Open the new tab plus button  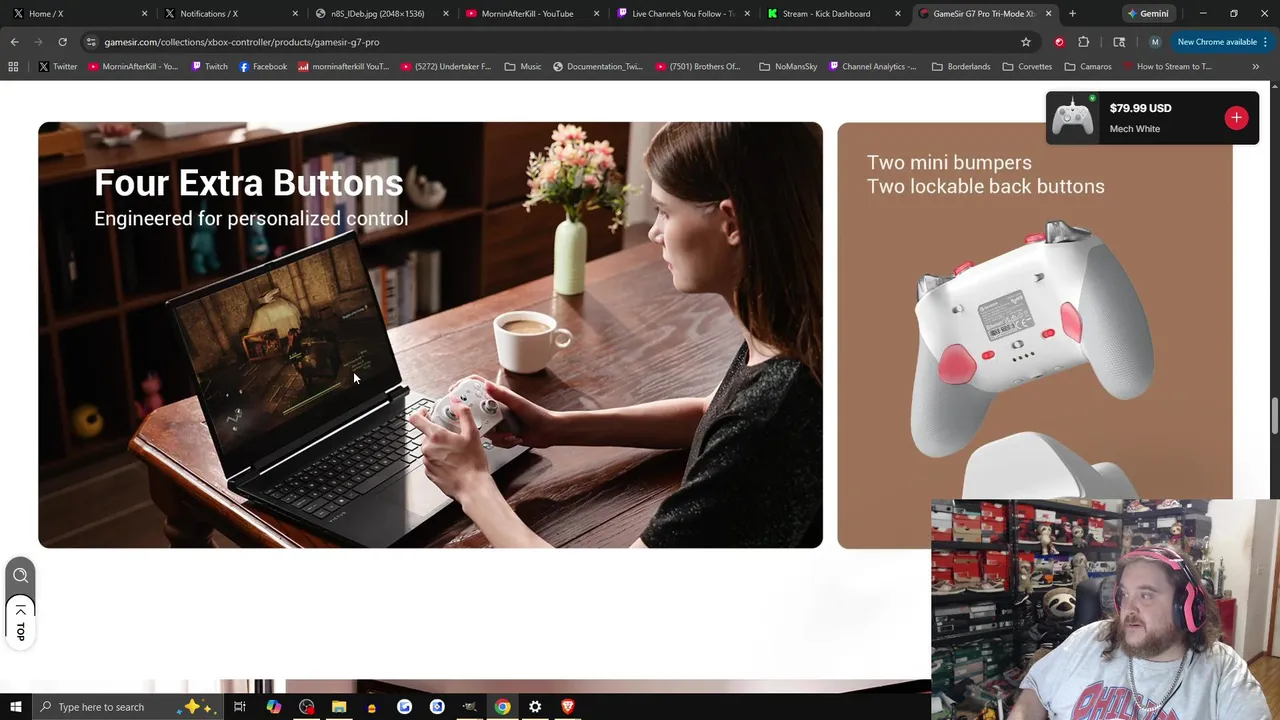[x=1072, y=14]
